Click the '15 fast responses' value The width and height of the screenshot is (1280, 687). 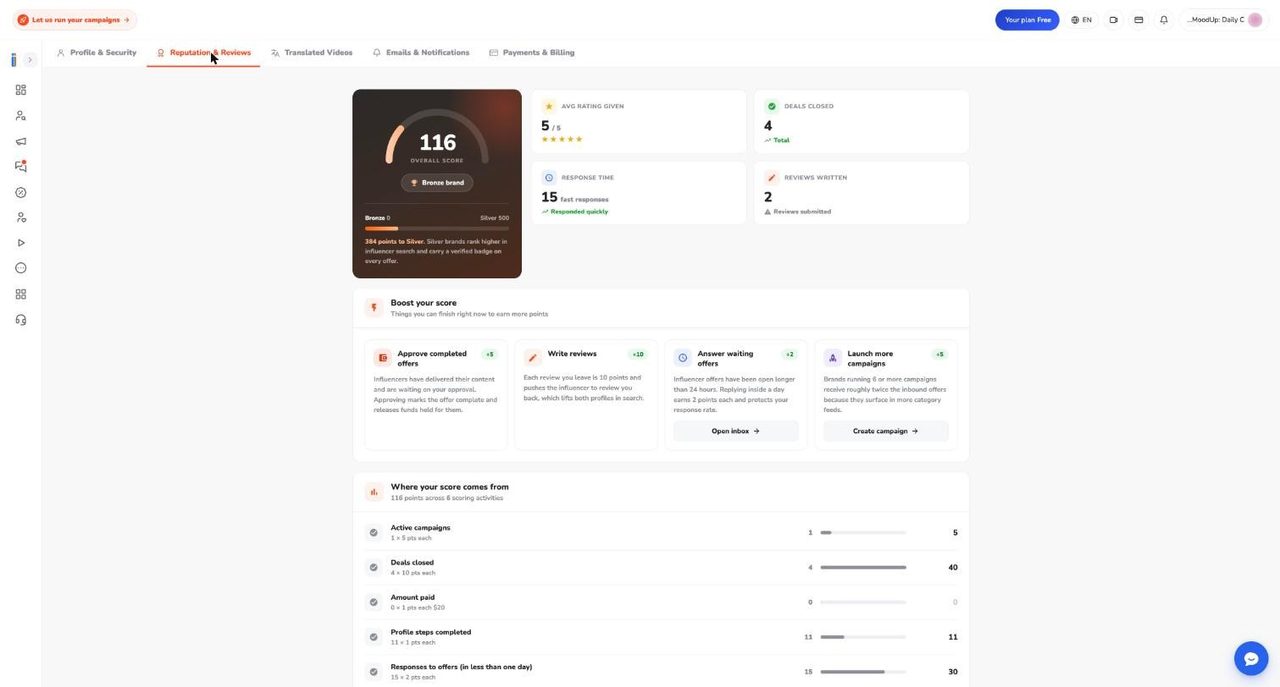tap(575, 198)
